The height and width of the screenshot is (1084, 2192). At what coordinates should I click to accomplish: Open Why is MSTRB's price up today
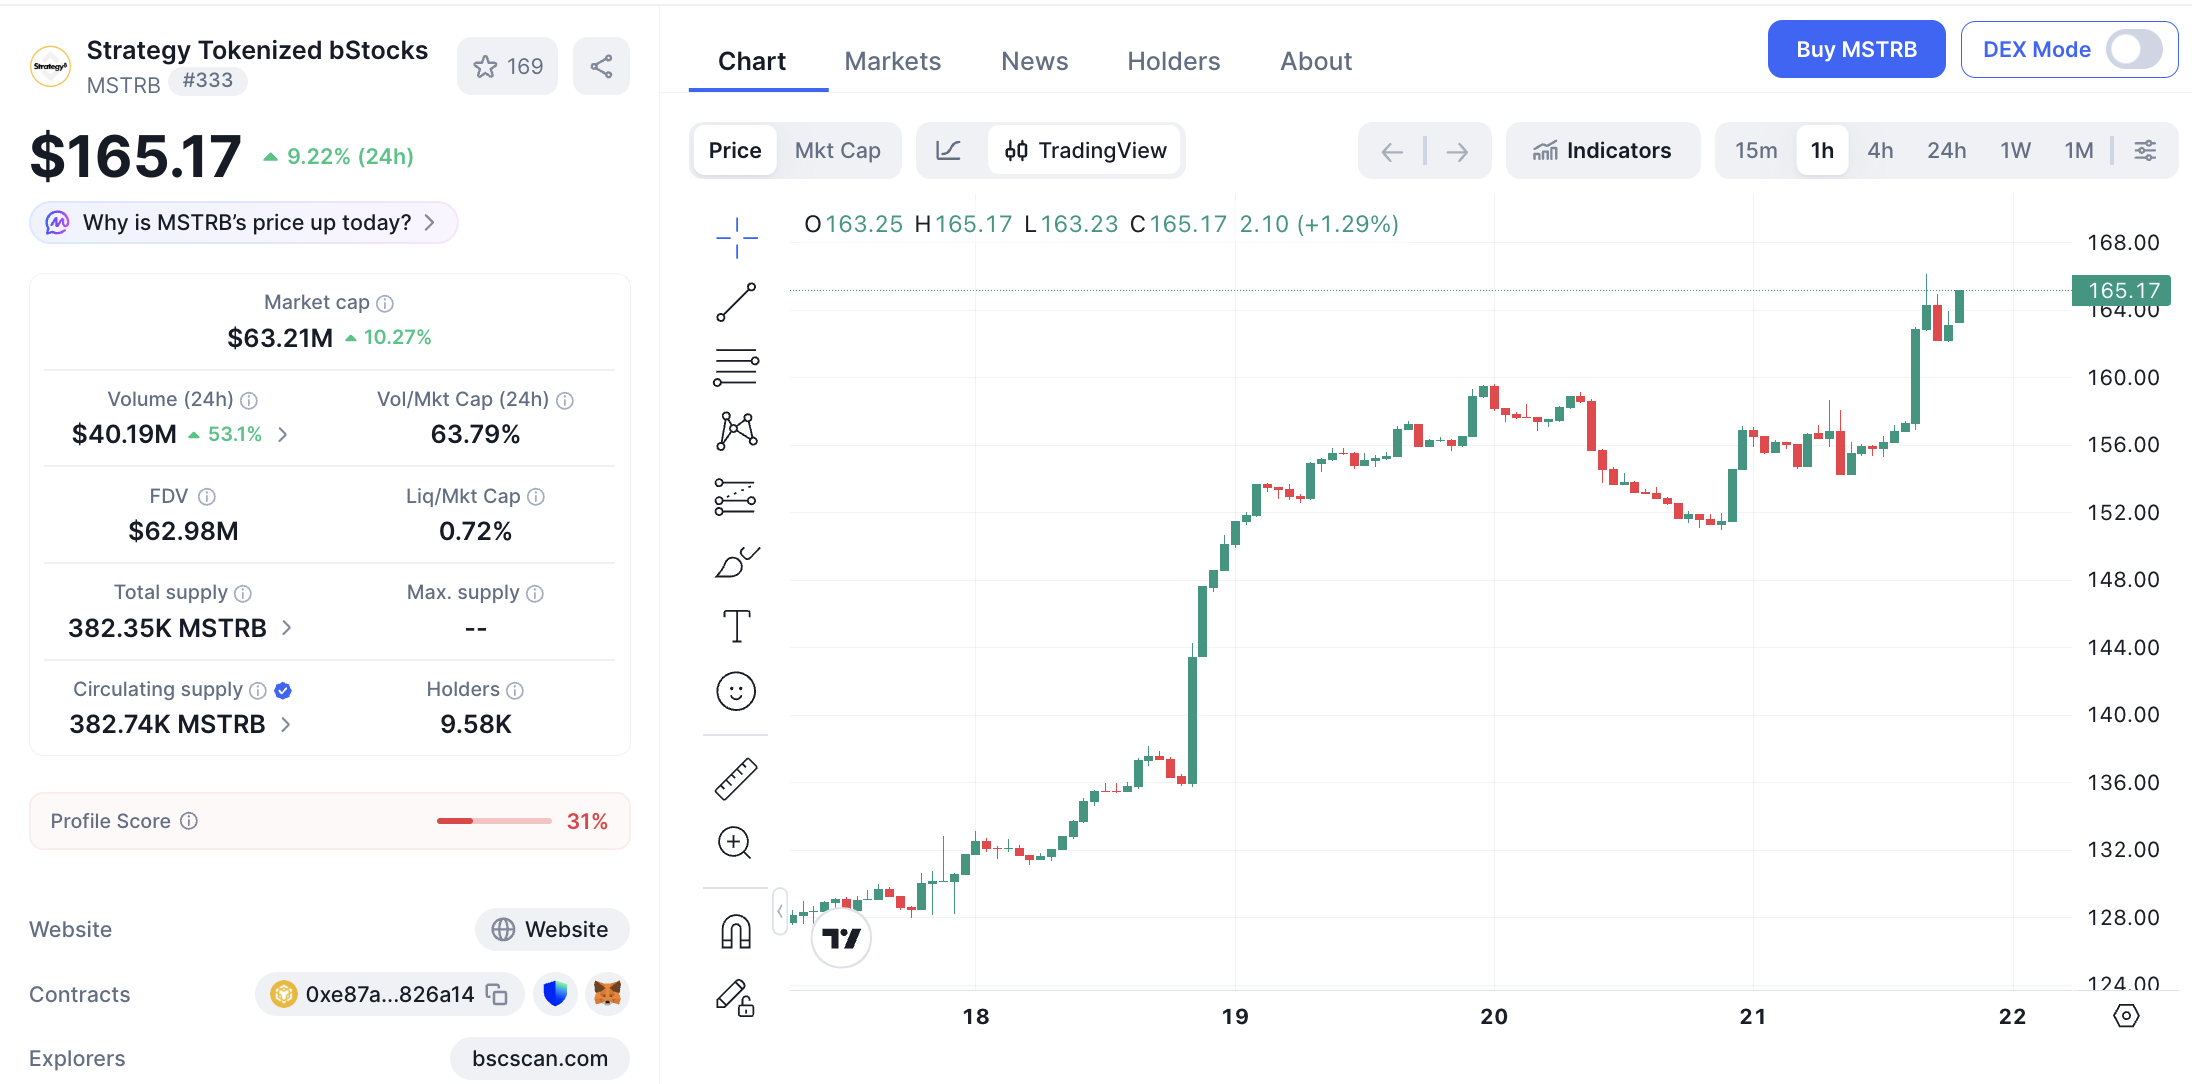pos(244,222)
